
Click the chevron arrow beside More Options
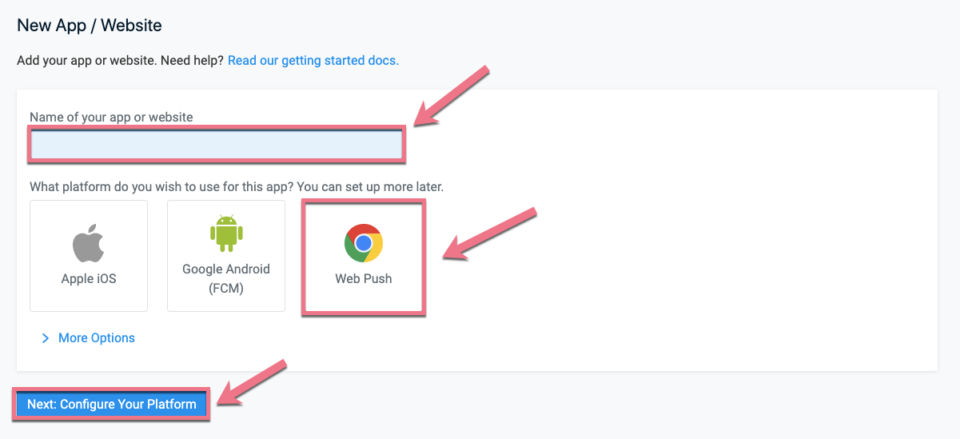click(45, 338)
